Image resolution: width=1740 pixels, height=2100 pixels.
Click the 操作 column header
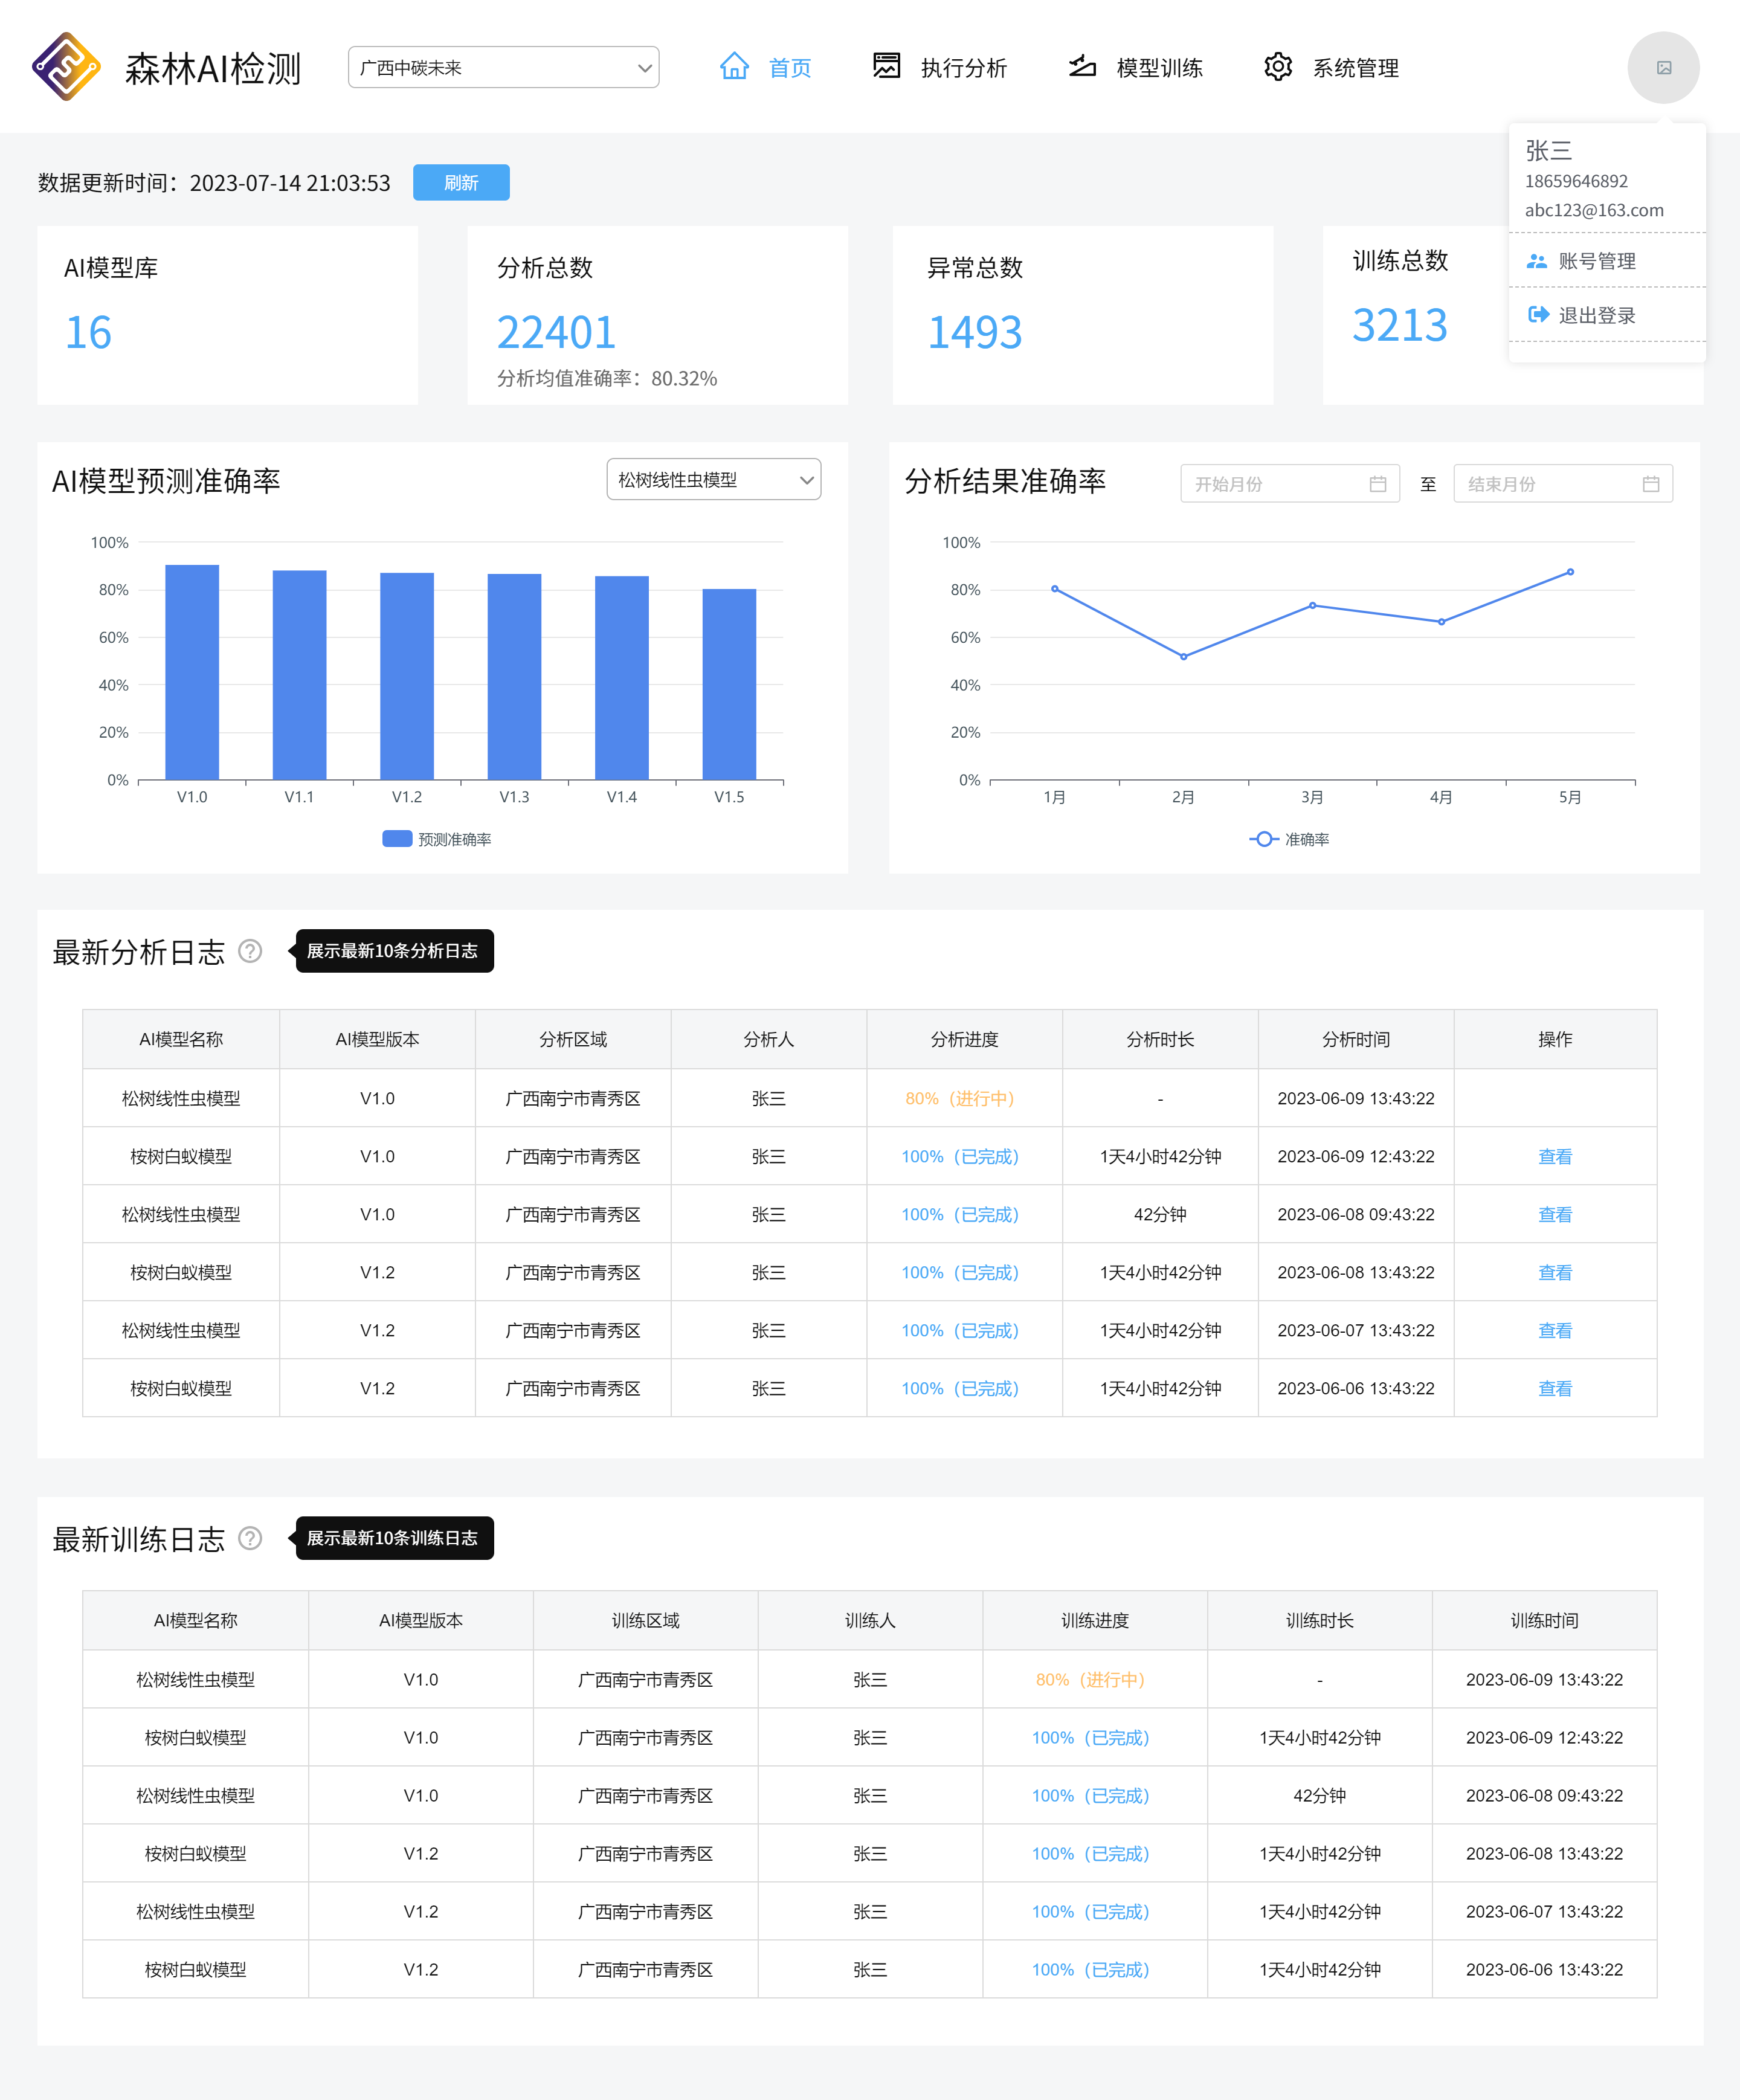click(x=1555, y=1039)
